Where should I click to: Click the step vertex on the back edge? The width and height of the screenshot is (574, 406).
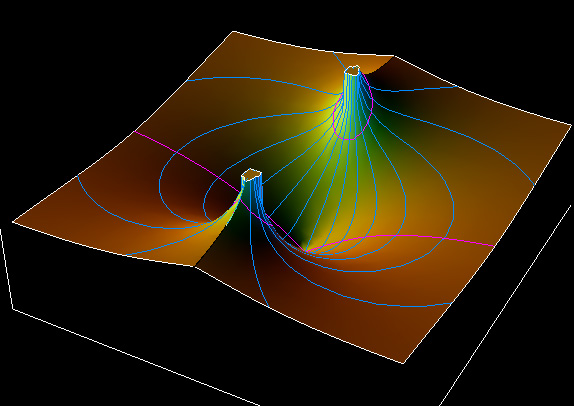pos(394,56)
